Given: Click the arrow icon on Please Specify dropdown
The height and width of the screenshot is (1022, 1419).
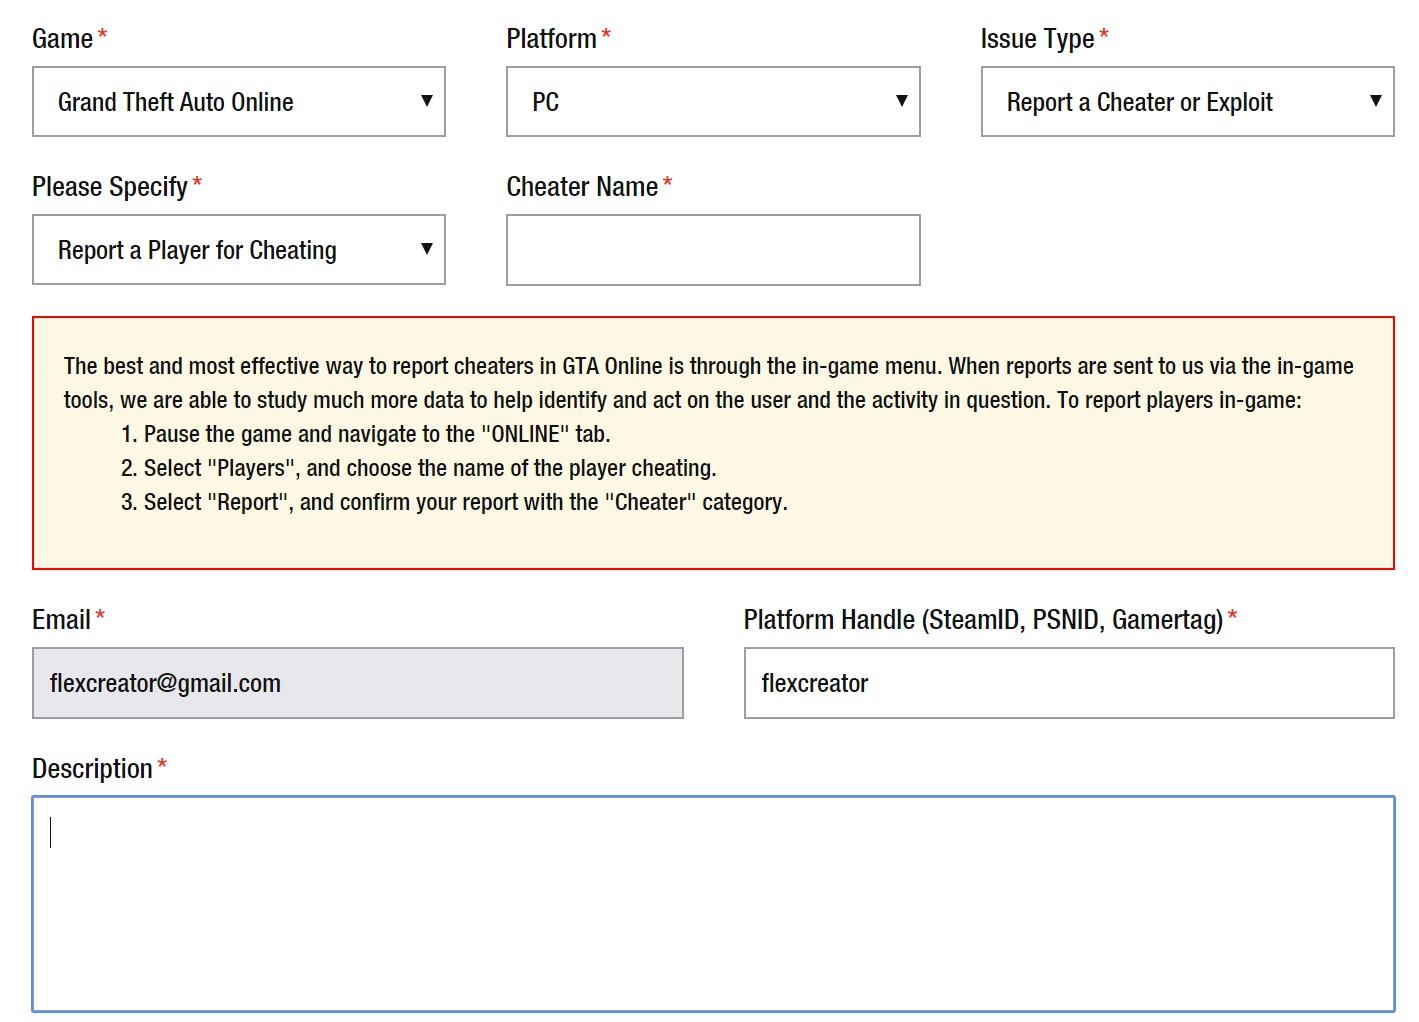Looking at the screenshot, I should pyautogui.click(x=427, y=249).
